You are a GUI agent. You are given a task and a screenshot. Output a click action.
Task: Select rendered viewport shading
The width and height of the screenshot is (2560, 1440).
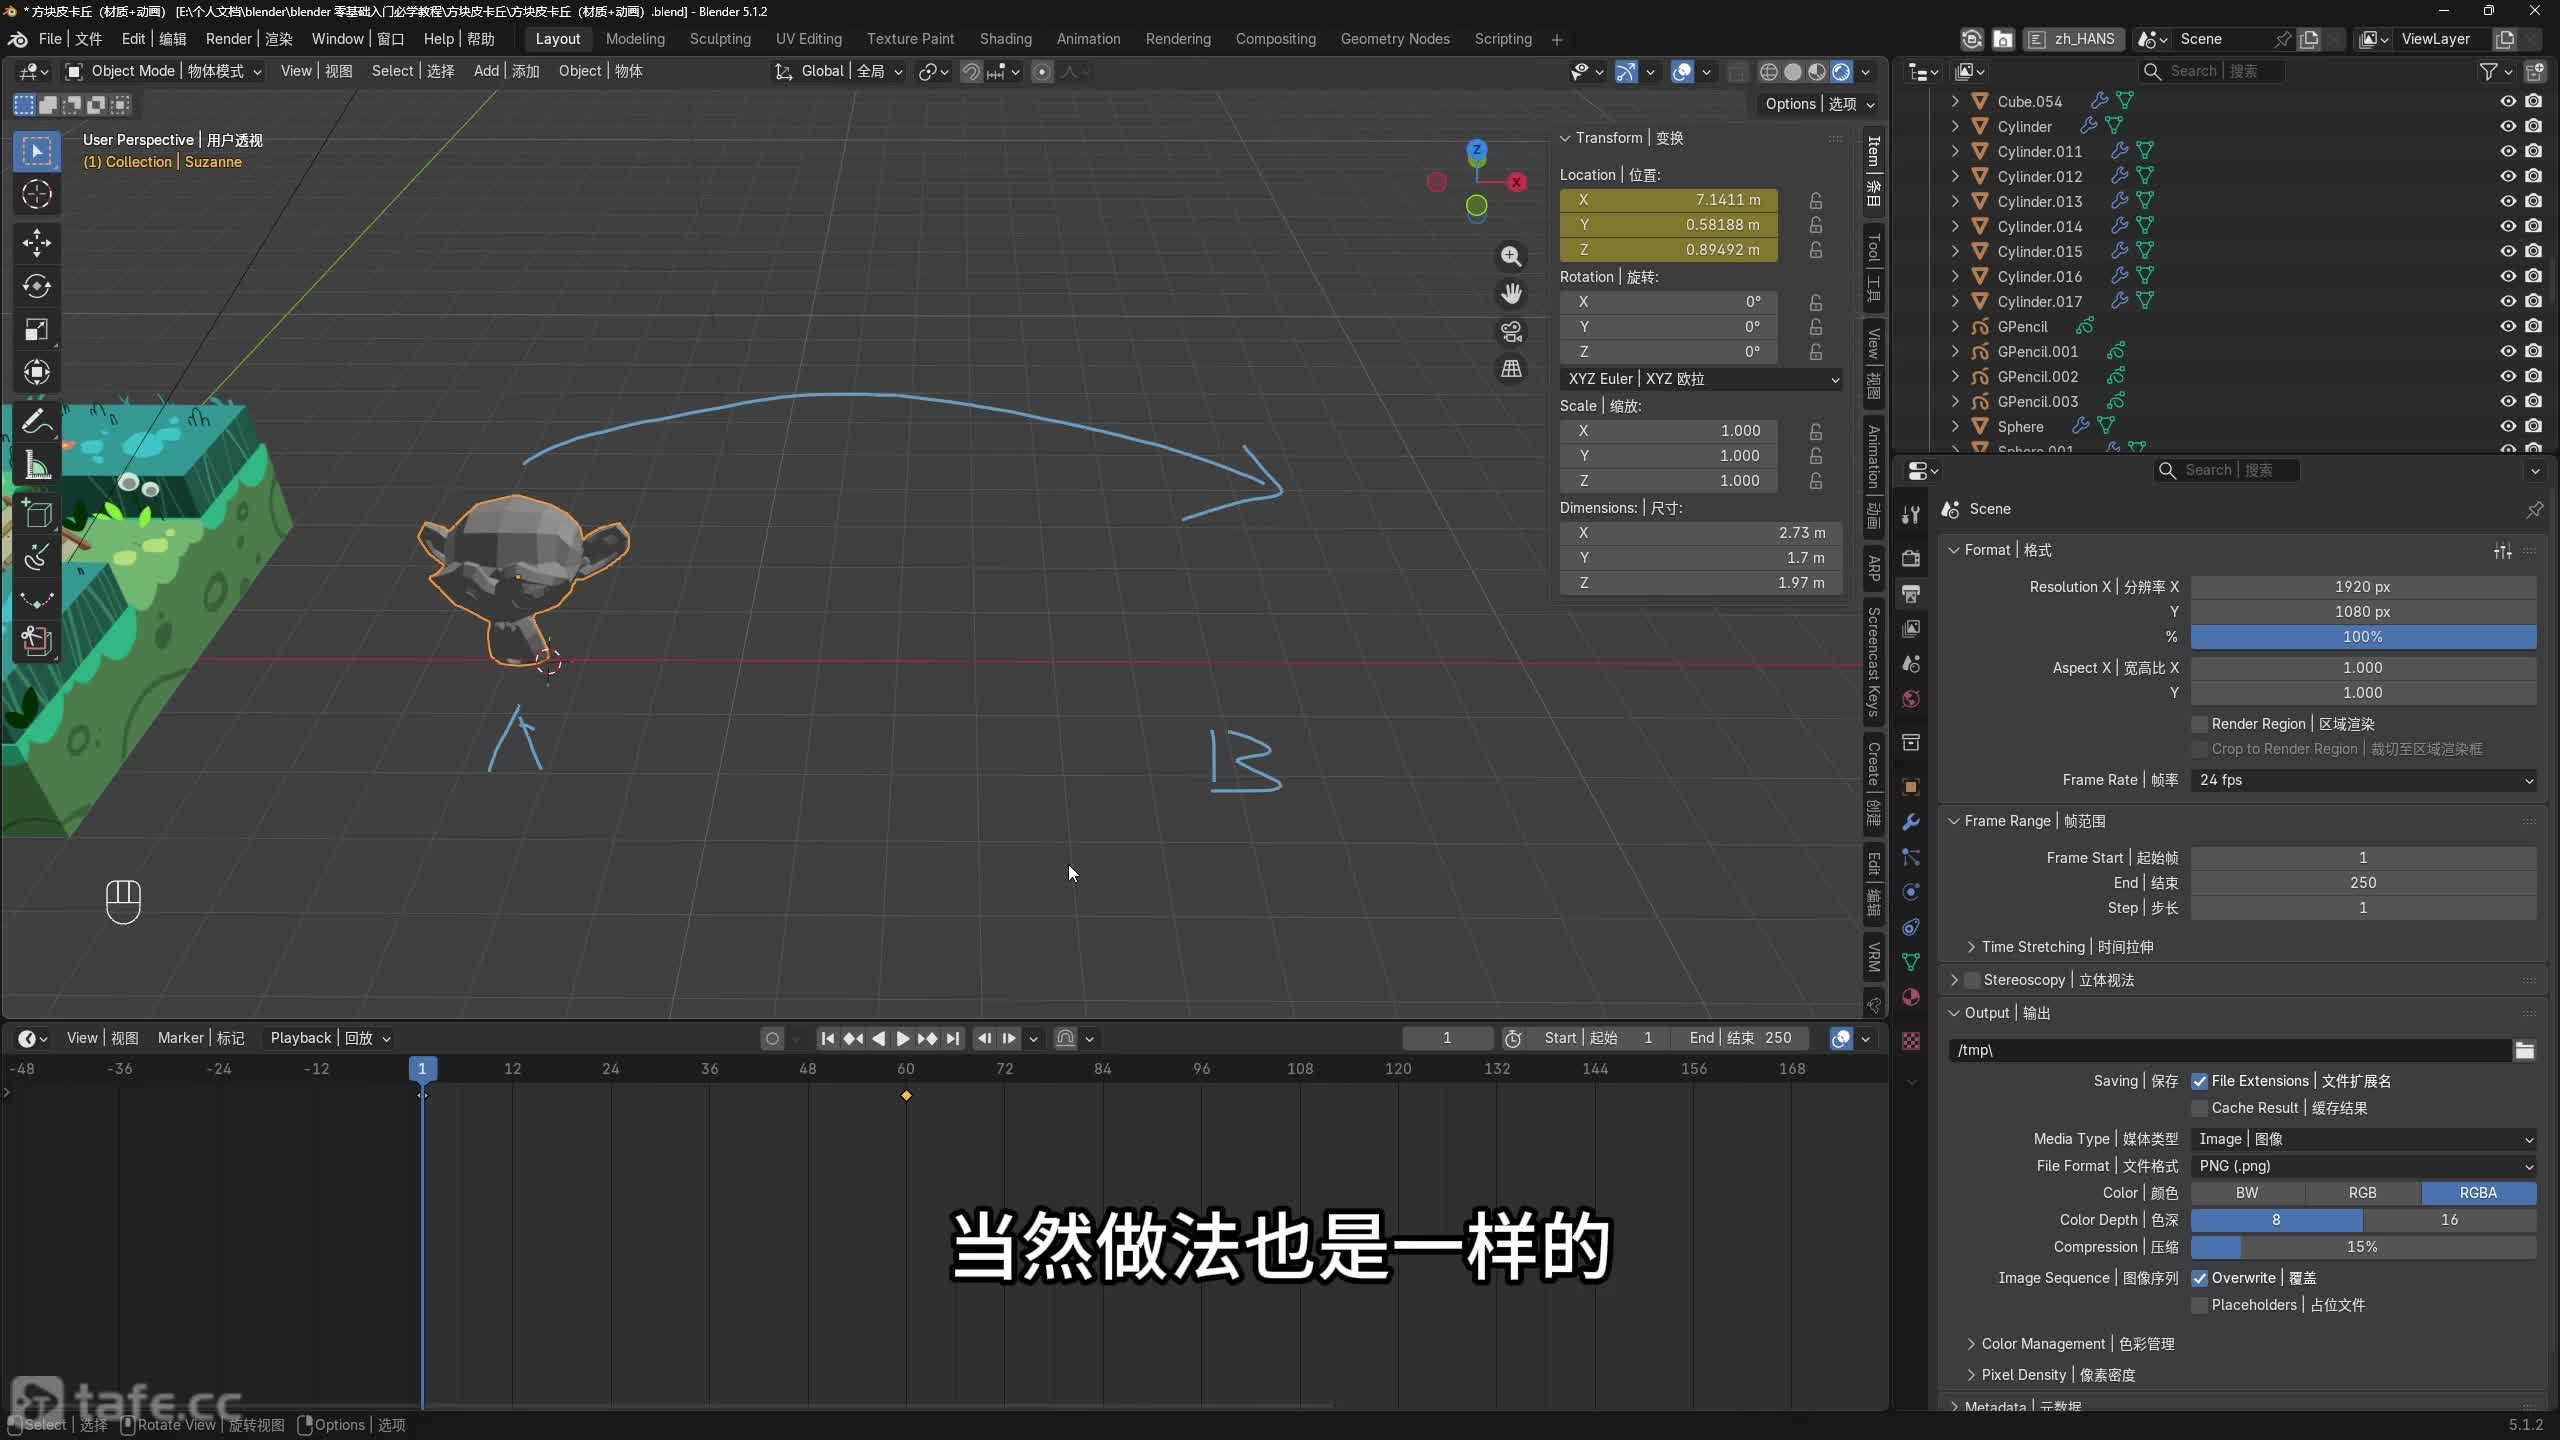coord(1841,72)
